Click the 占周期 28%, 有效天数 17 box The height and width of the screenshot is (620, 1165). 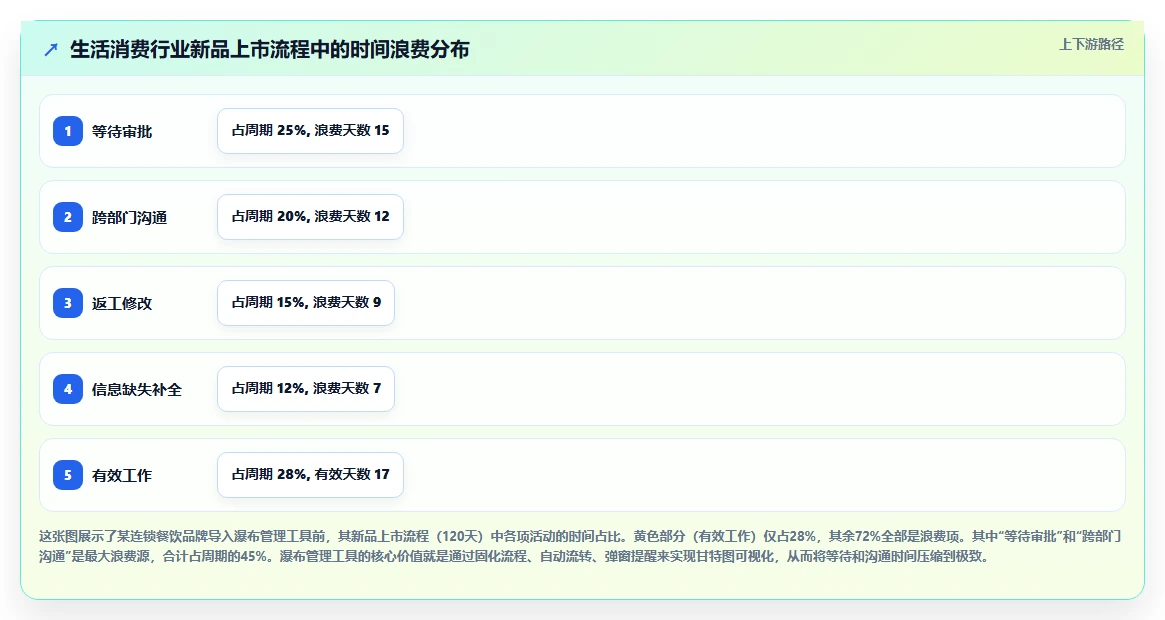click(x=311, y=475)
